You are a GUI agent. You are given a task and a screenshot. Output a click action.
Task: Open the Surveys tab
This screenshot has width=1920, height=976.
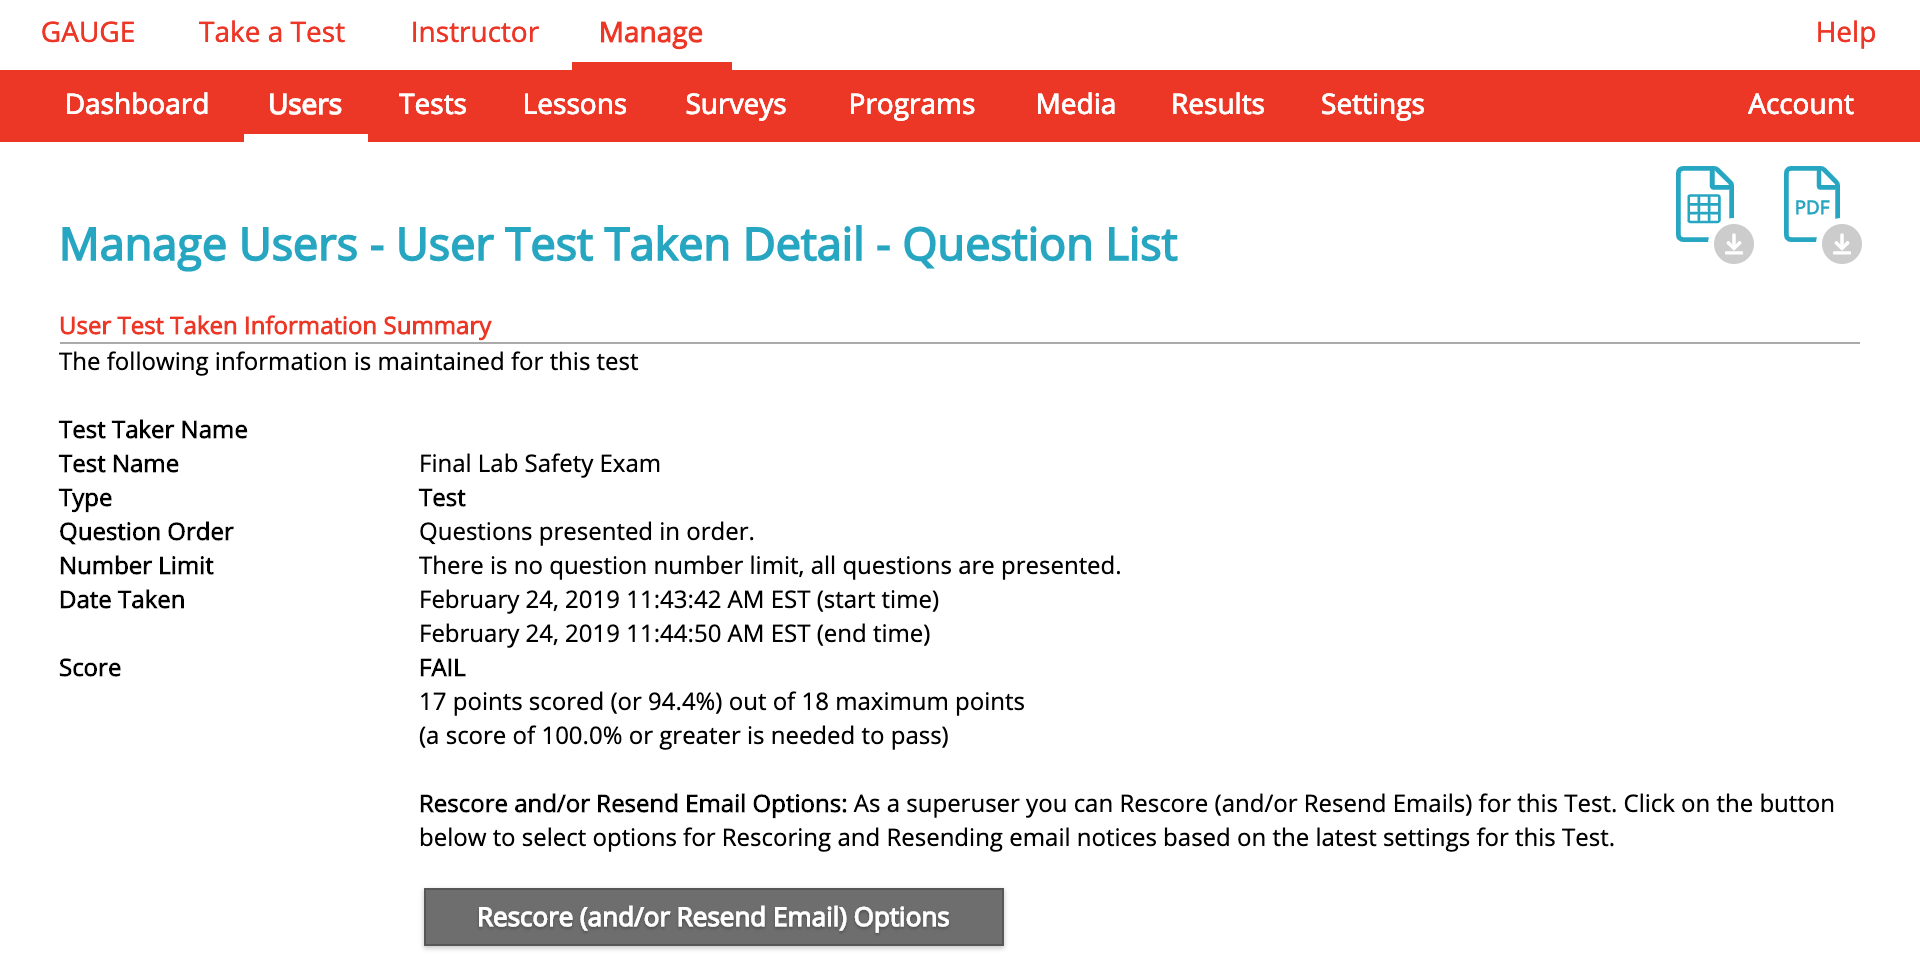coord(735,104)
